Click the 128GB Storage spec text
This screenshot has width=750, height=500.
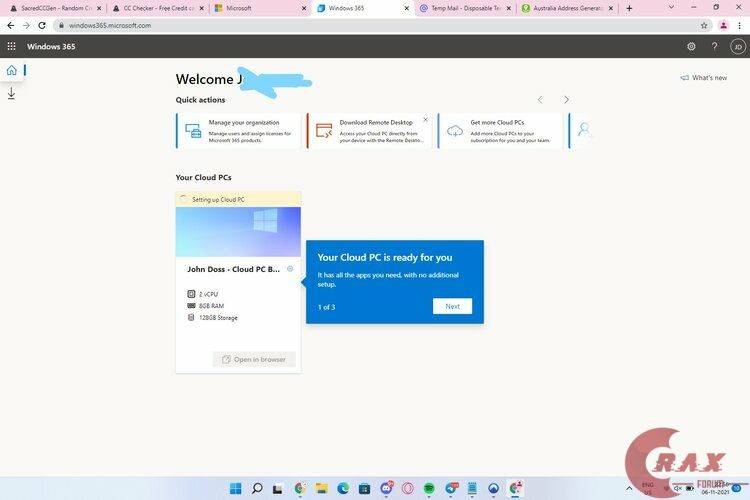pos(218,318)
